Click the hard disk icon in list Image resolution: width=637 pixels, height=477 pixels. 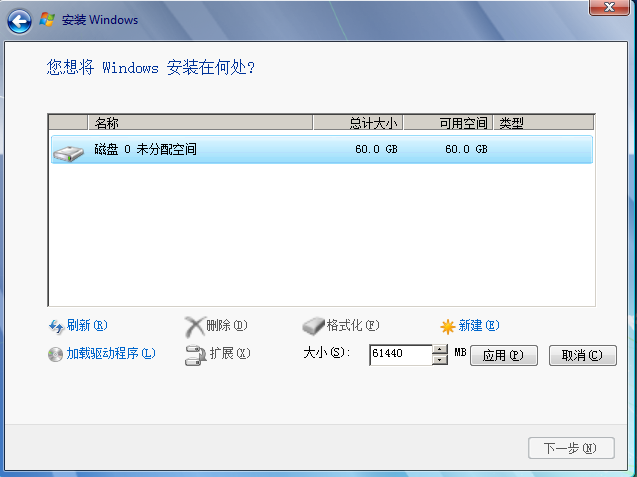click(68, 153)
